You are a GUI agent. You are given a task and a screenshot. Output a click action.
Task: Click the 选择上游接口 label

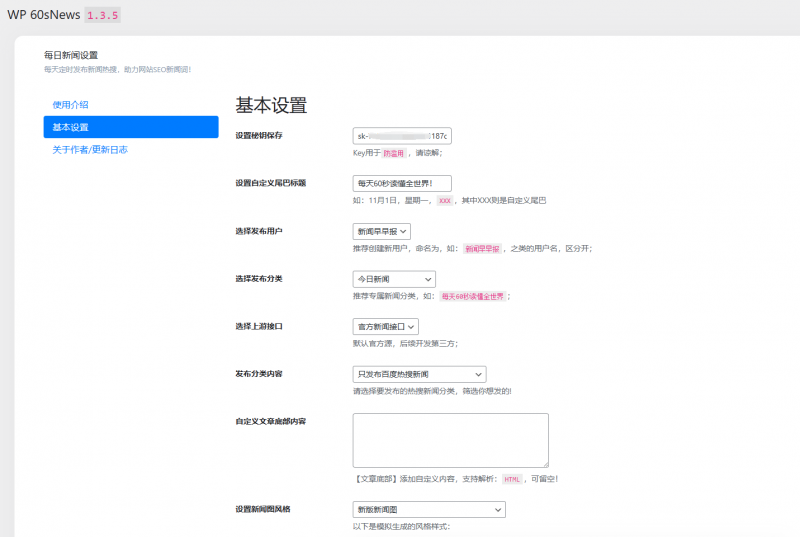click(x=259, y=326)
